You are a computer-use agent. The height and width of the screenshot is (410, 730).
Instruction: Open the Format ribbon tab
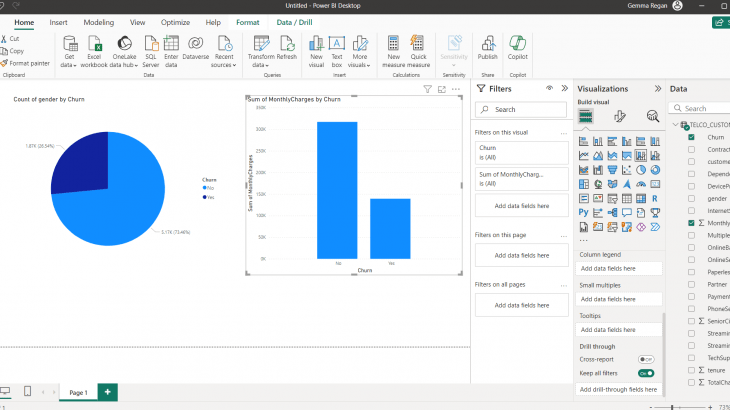(247, 22)
